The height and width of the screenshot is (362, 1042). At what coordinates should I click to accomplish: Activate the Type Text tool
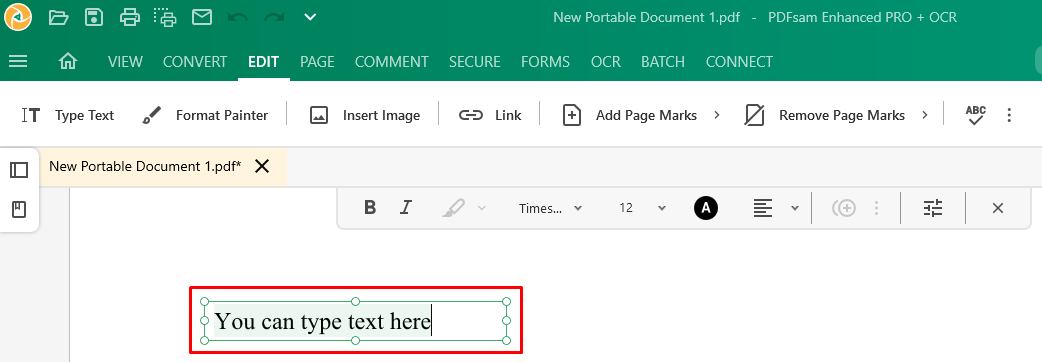(68, 116)
